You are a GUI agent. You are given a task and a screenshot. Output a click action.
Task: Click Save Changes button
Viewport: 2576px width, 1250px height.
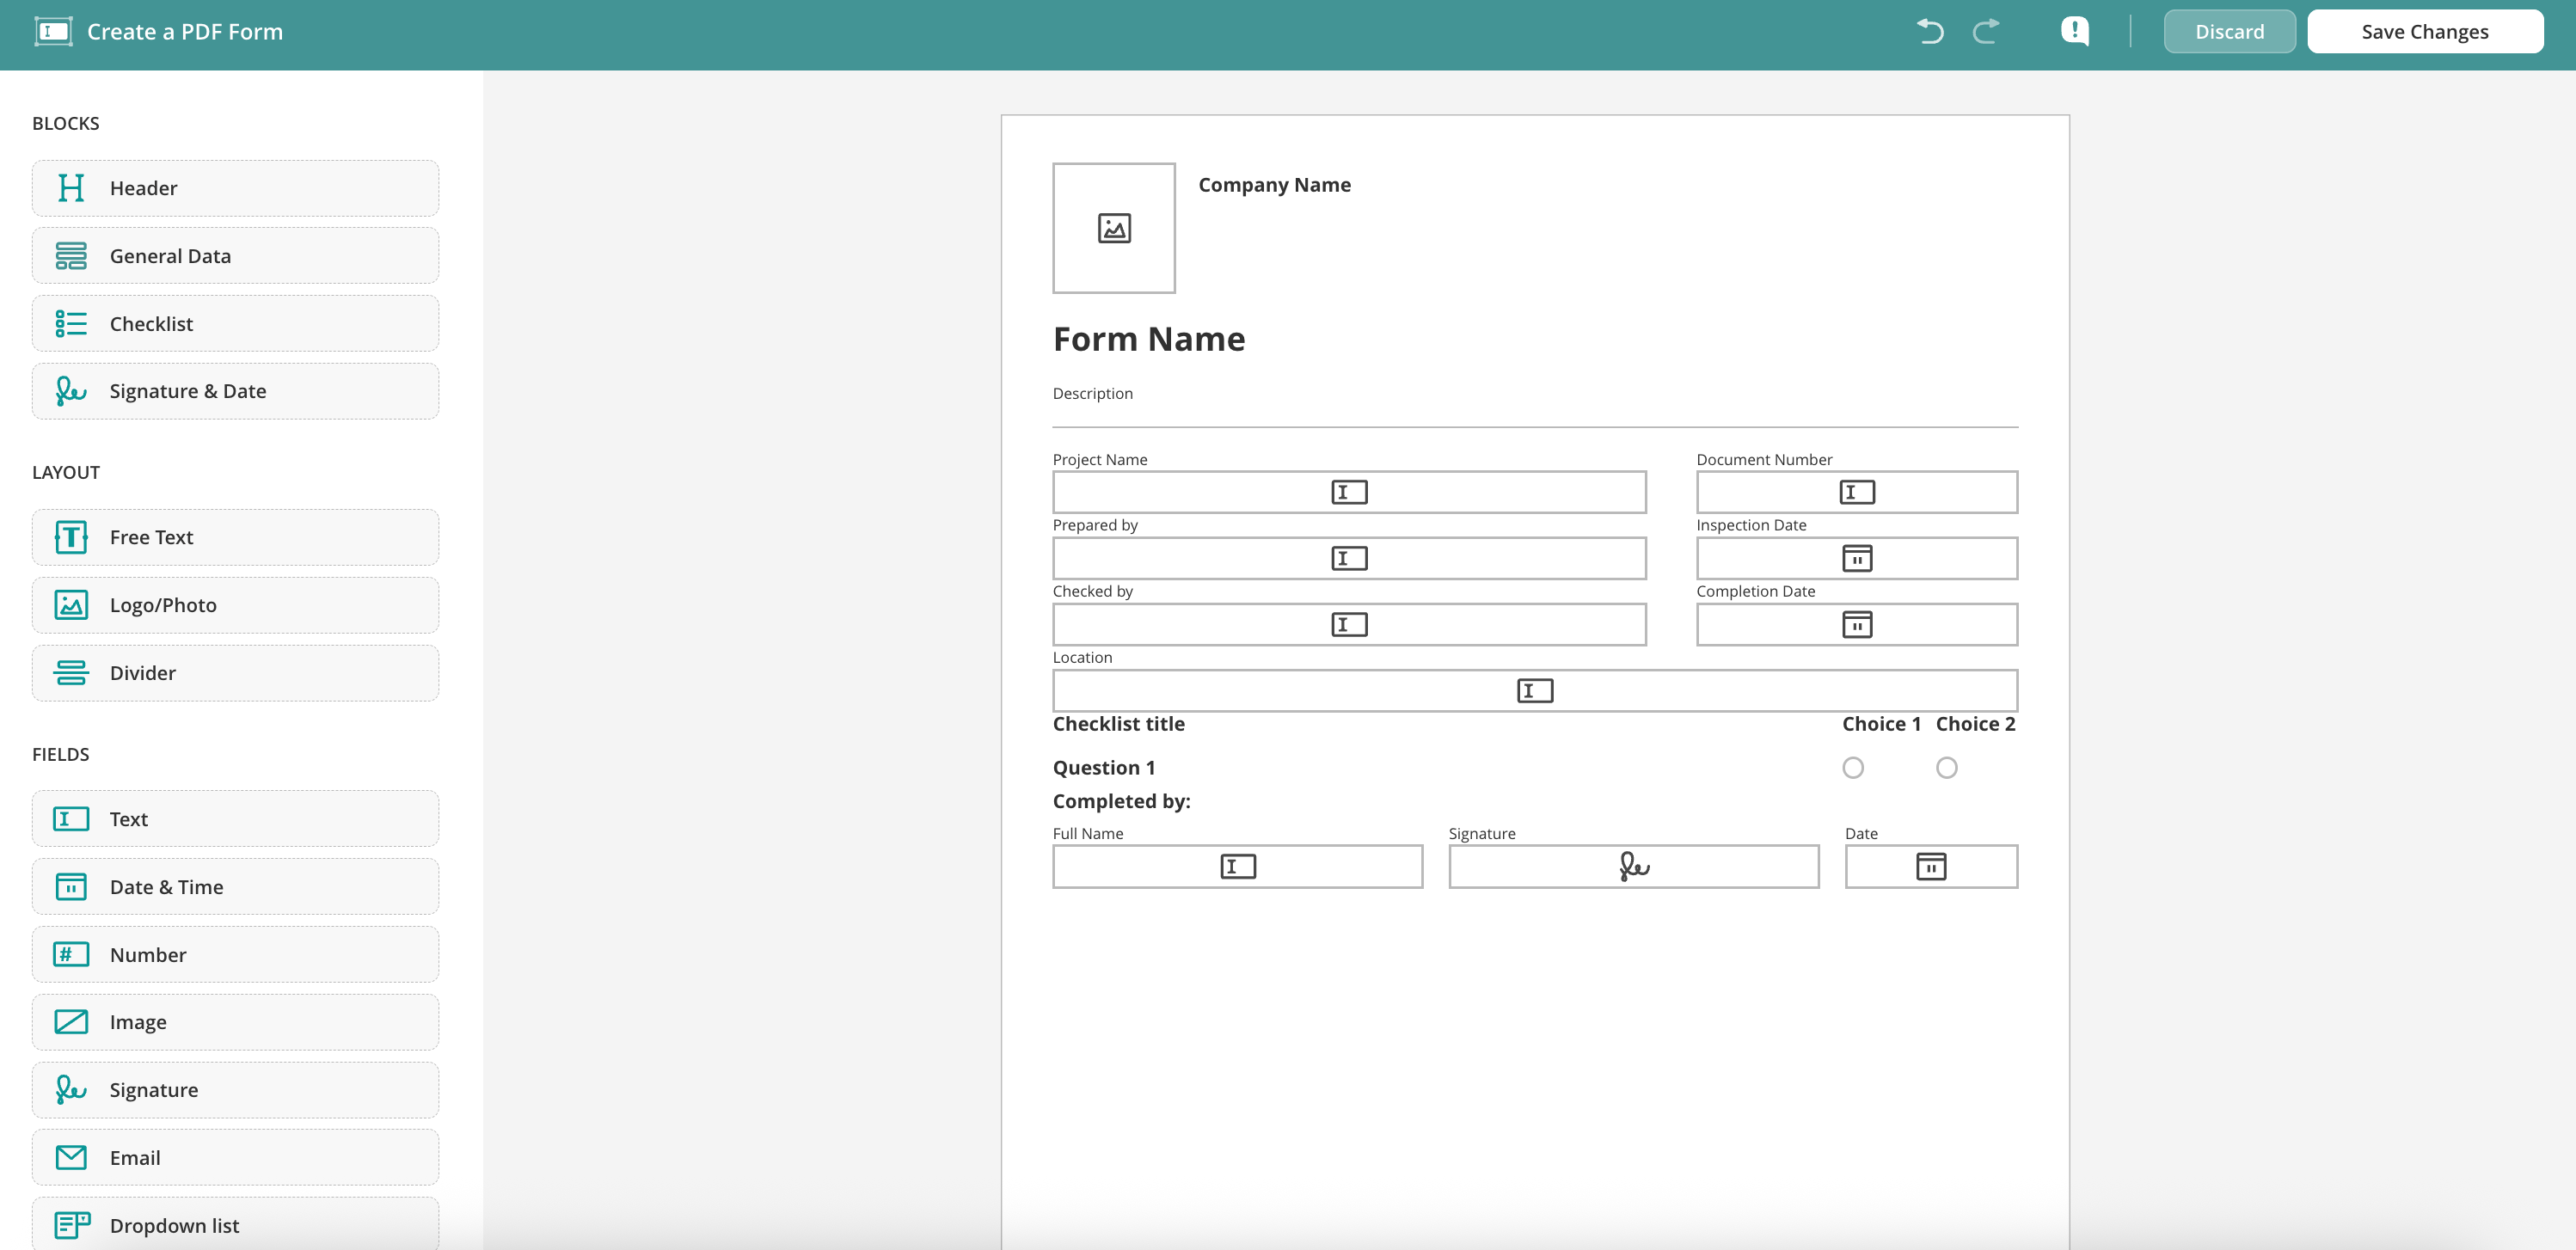pyautogui.click(x=2424, y=32)
